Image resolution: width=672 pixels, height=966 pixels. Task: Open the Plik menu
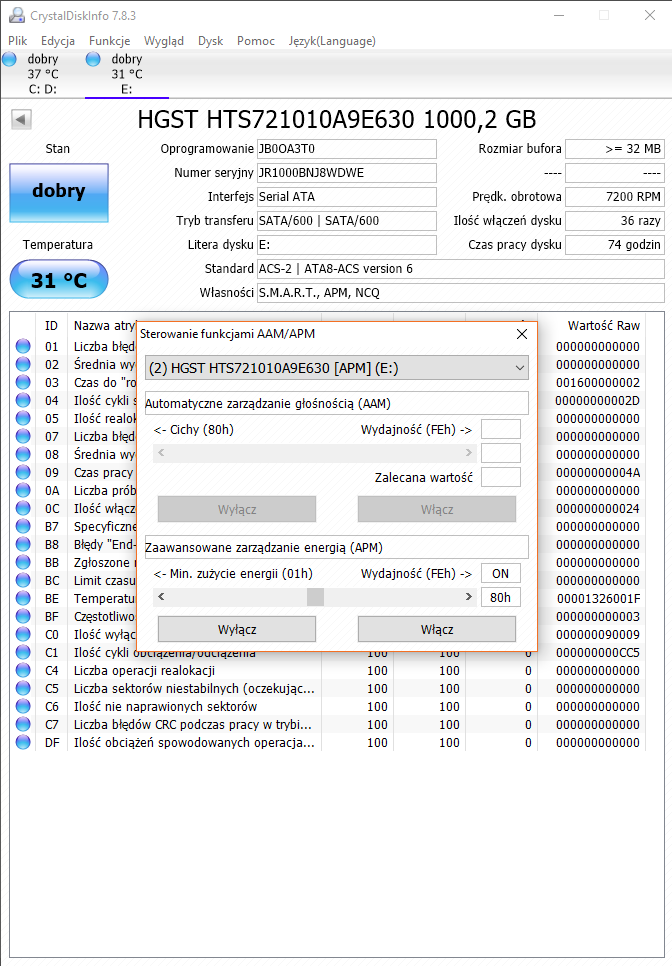click(x=17, y=41)
